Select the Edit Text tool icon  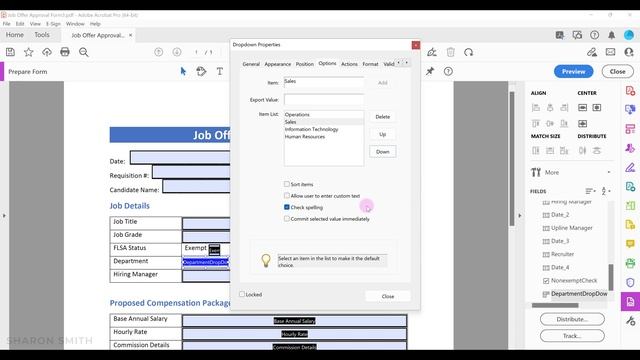201,71
